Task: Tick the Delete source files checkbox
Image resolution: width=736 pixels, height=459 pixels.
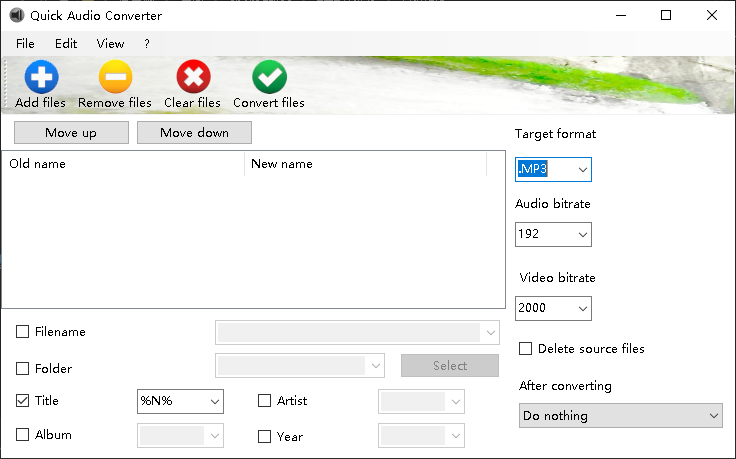Action: (x=526, y=349)
